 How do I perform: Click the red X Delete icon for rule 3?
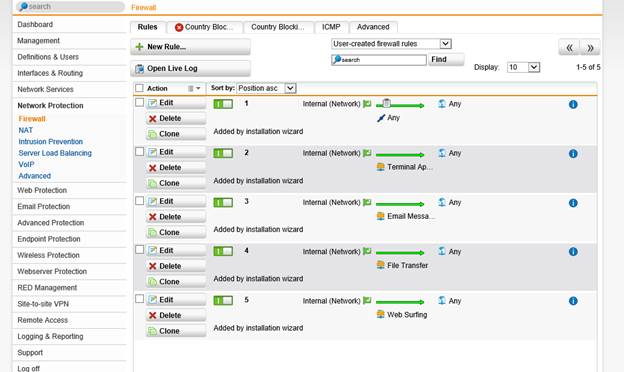point(152,217)
